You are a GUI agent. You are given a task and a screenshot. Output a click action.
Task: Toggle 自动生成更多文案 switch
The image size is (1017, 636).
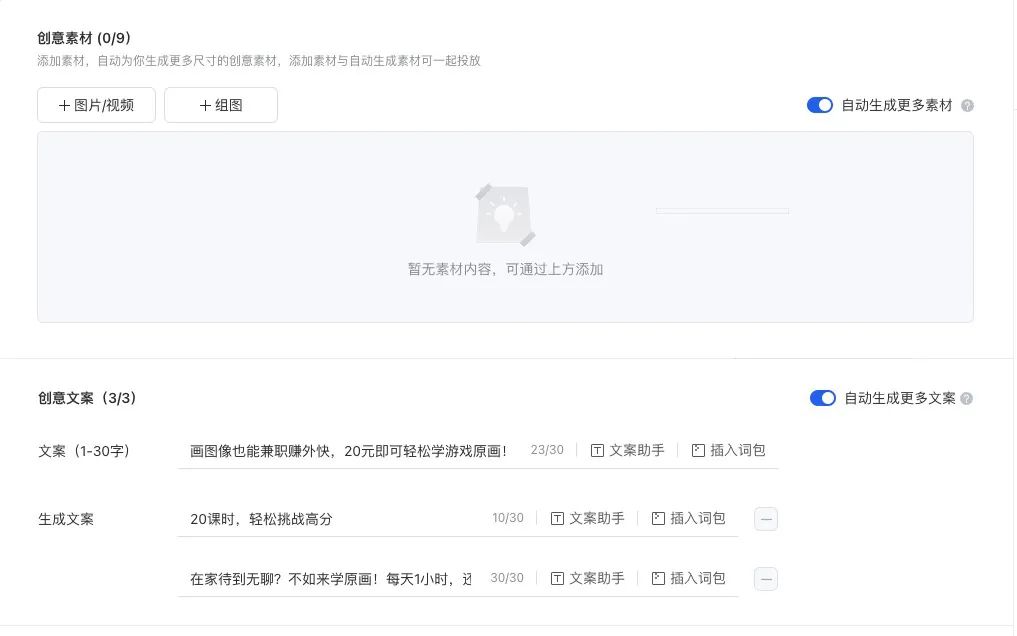[822, 398]
